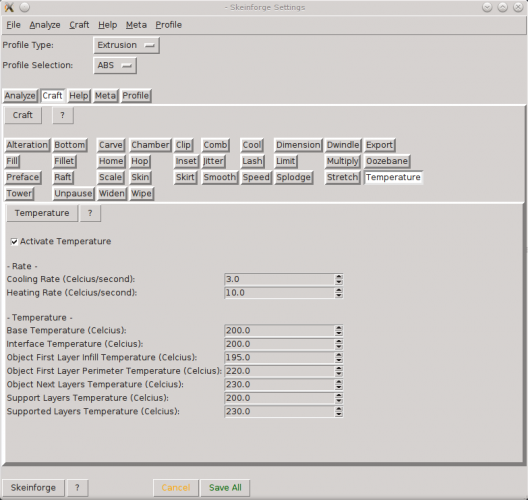This screenshot has width=528, height=500.
Task: Adjust Supported Layers Temperature spinner
Action: coord(339,411)
